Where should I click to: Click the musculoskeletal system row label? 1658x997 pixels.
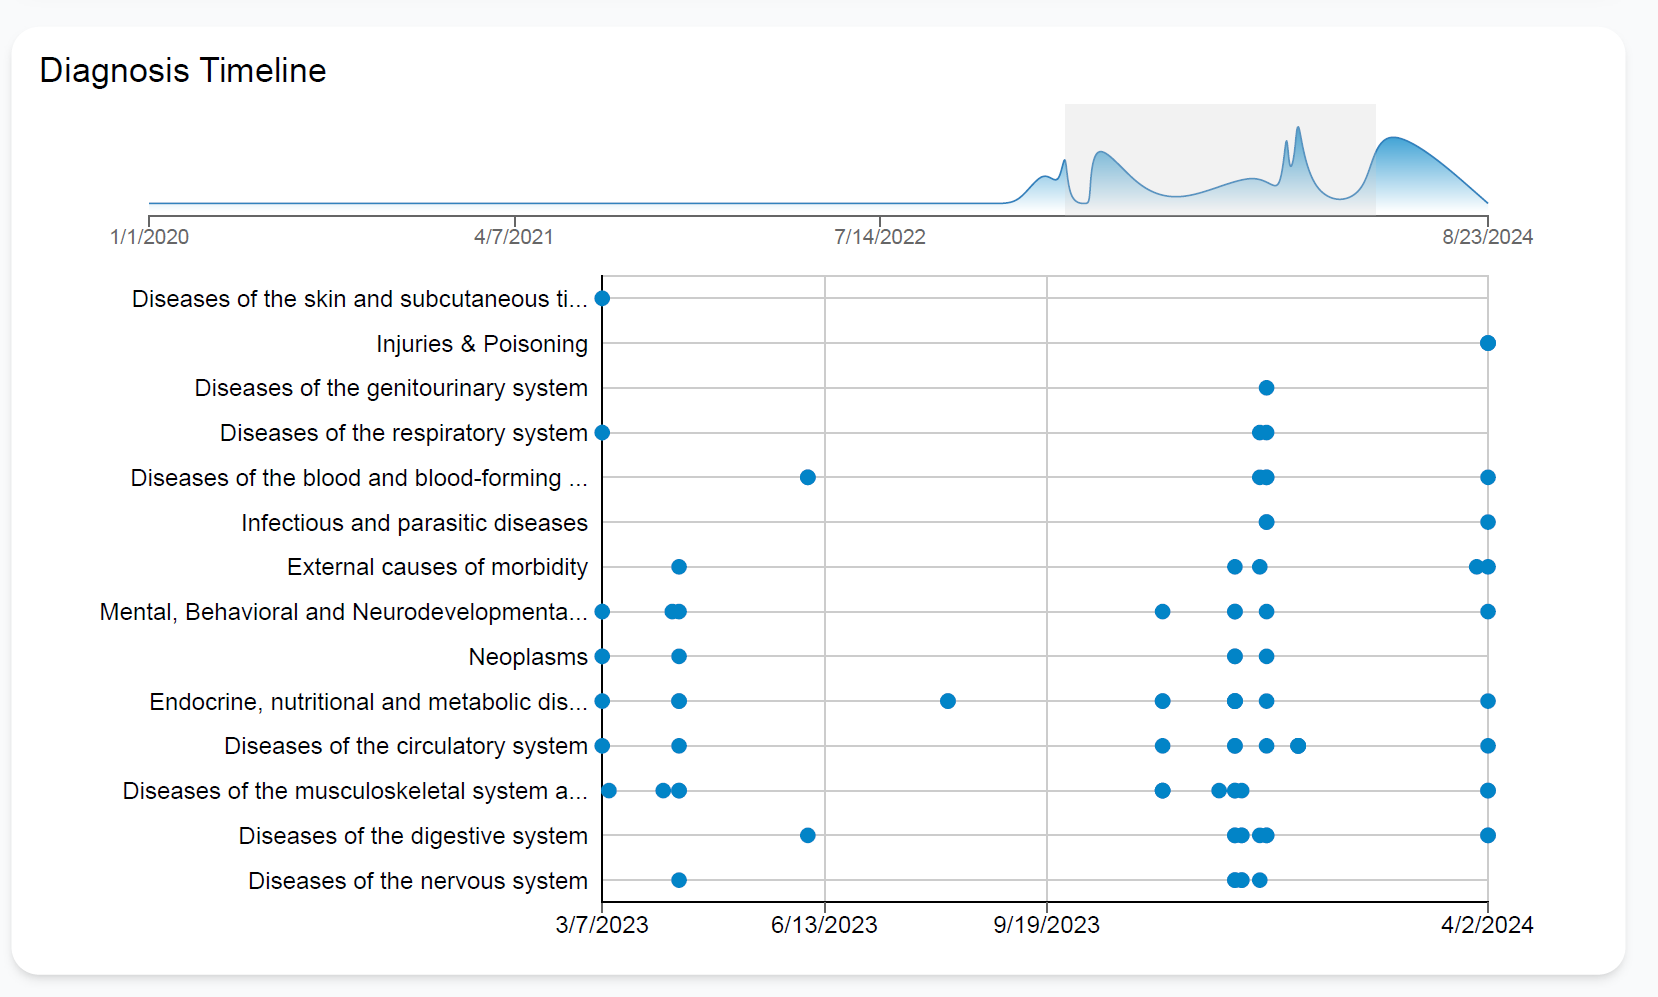tap(355, 791)
